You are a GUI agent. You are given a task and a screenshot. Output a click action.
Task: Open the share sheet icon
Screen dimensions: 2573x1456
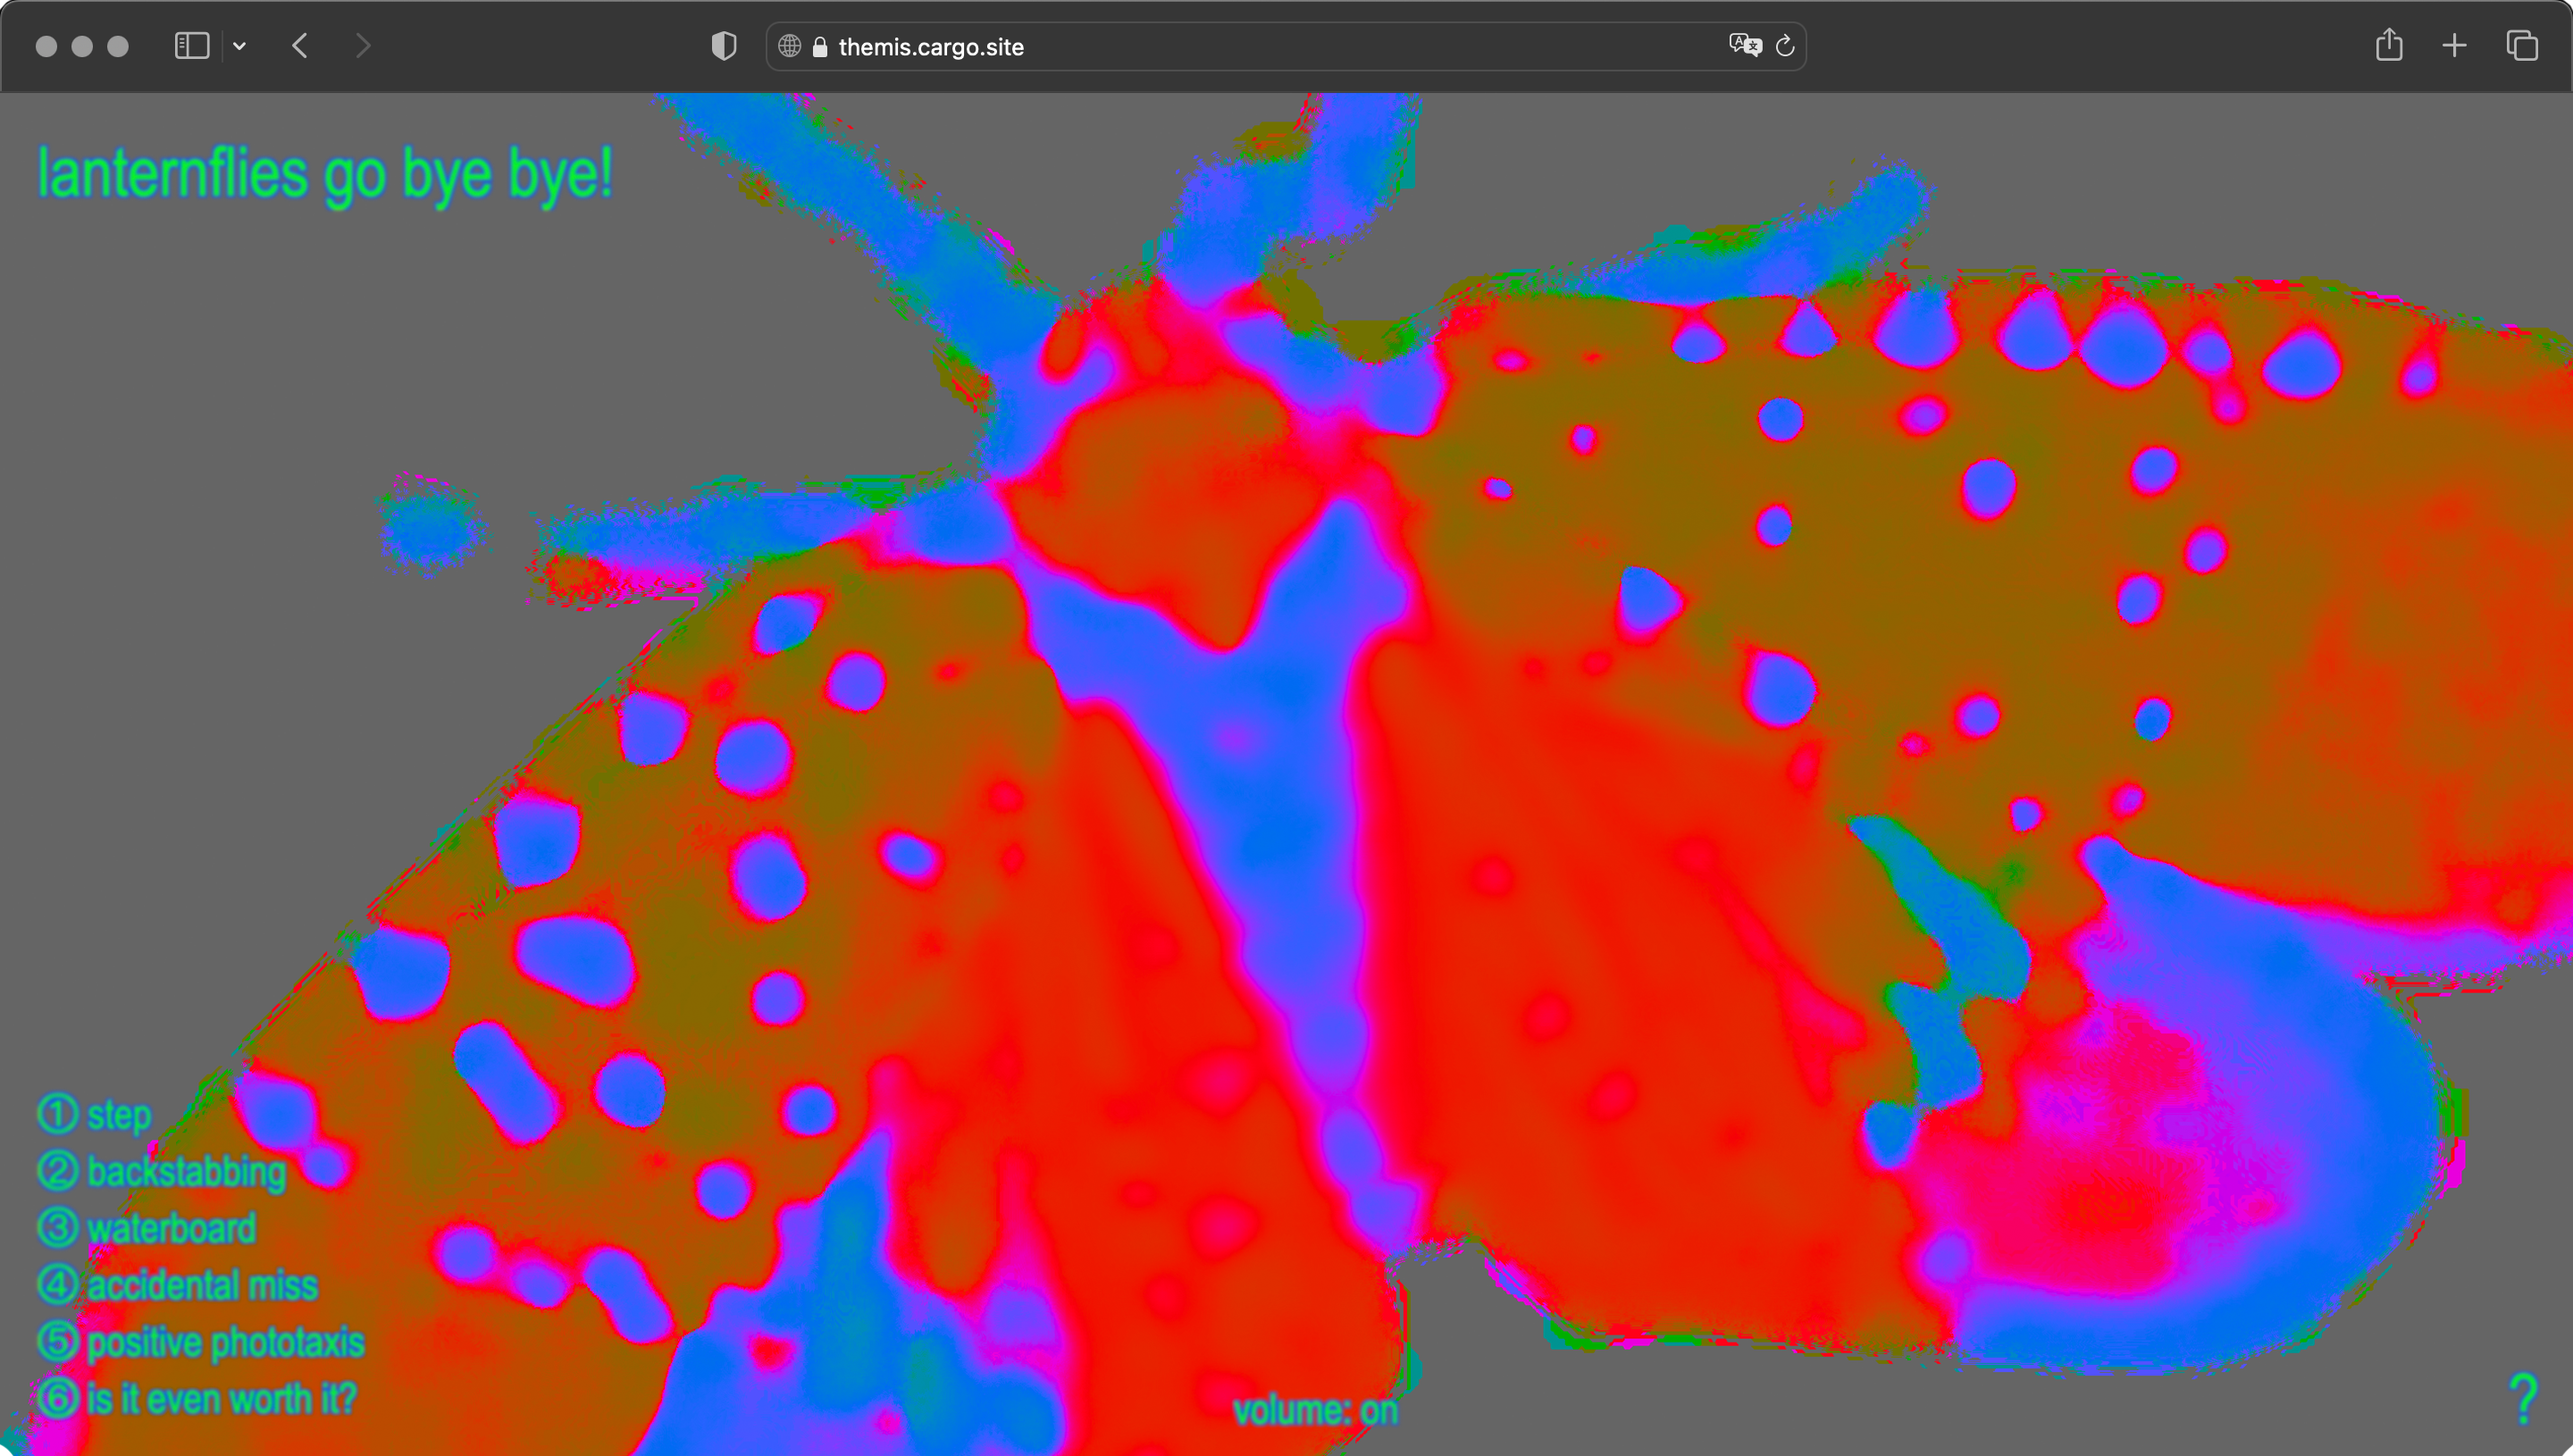click(2389, 46)
